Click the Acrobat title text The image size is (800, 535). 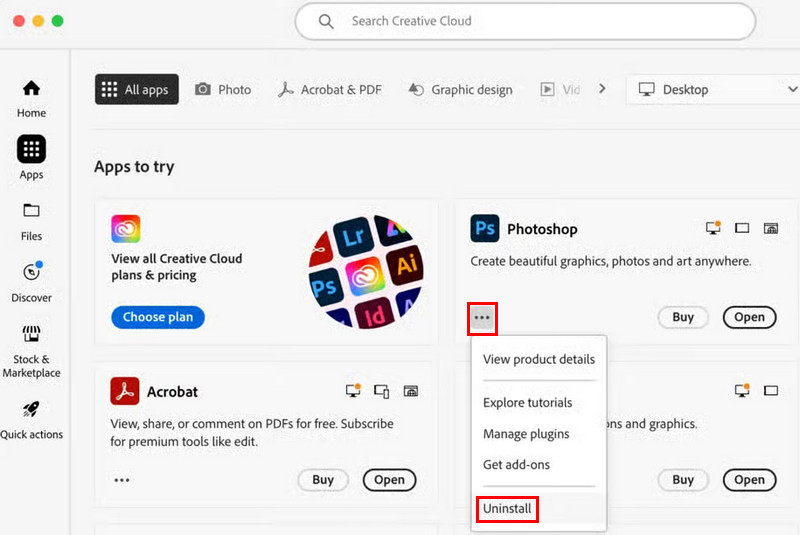click(x=172, y=392)
